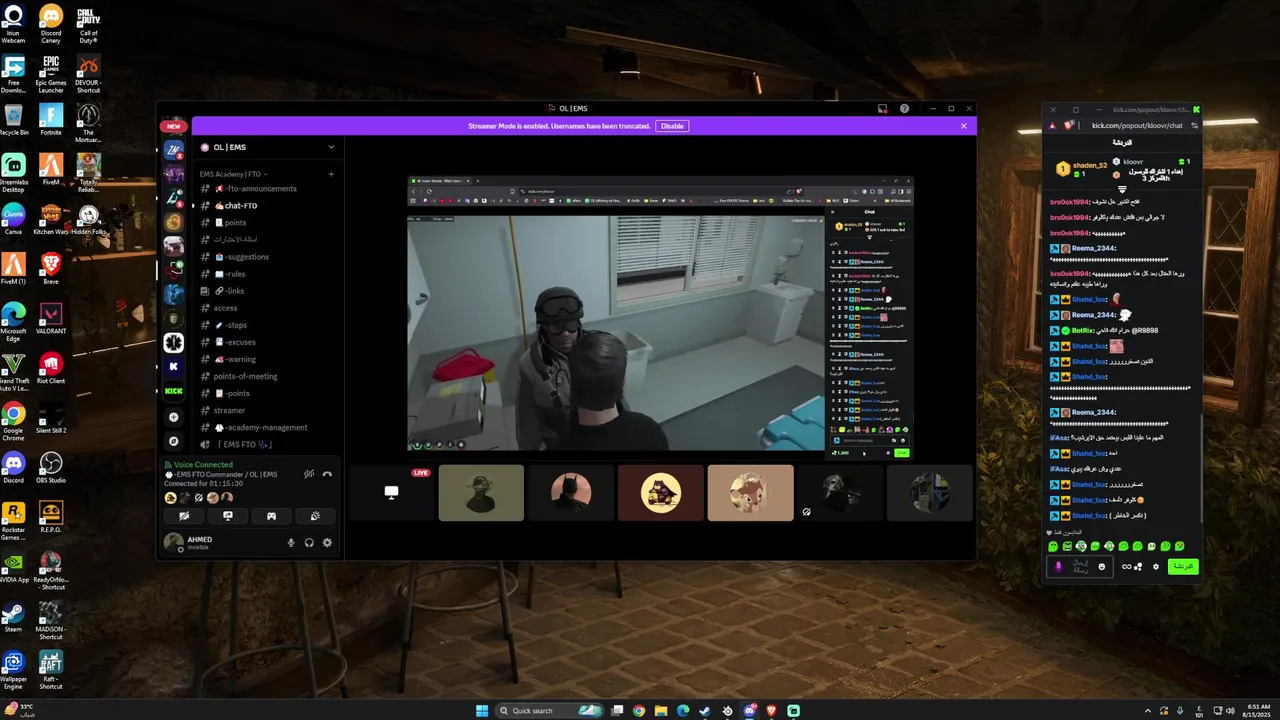Select the Batman avatar participant tile
Viewport: 1280px width, 720px height.
tap(571, 492)
